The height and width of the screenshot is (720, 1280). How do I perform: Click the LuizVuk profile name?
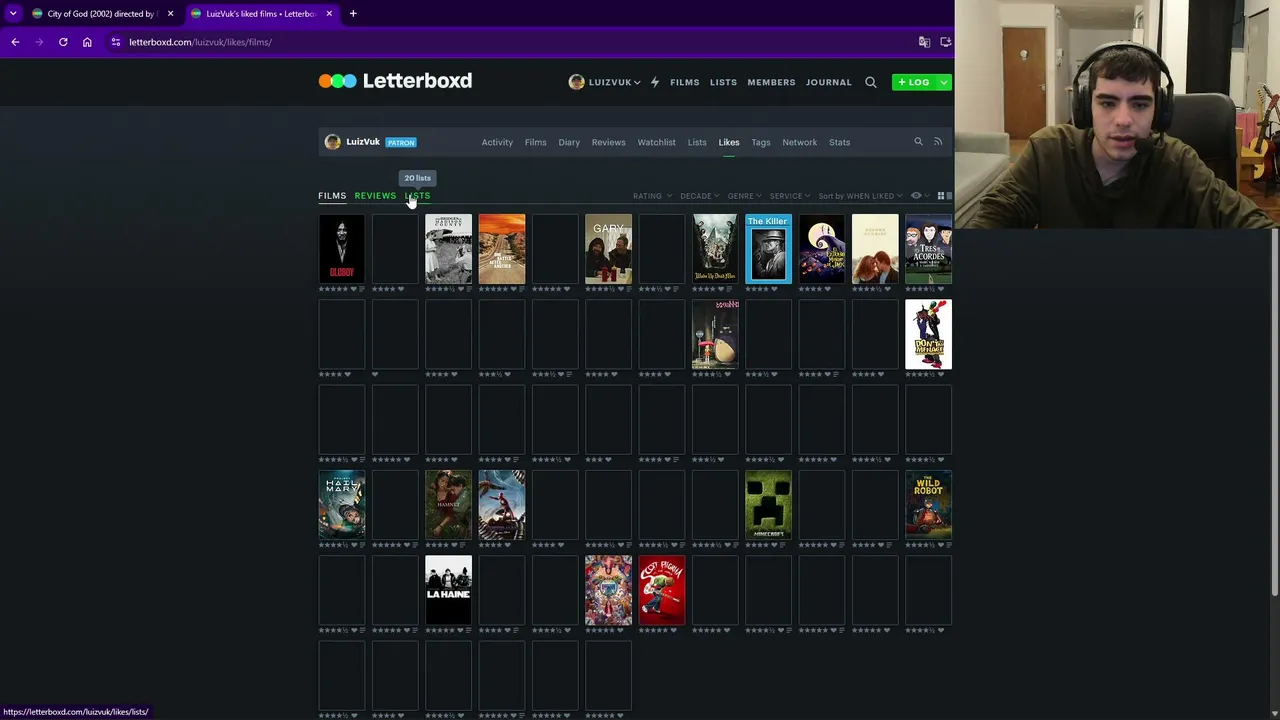363,142
